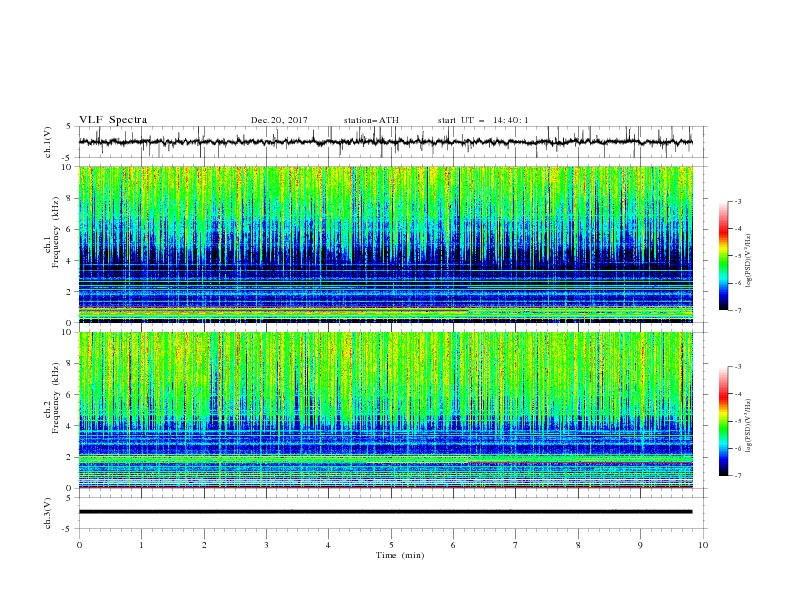This screenshot has height=612, width=792.
Task: Select the "start UT = 14:40:1" text
Action: 483,120
